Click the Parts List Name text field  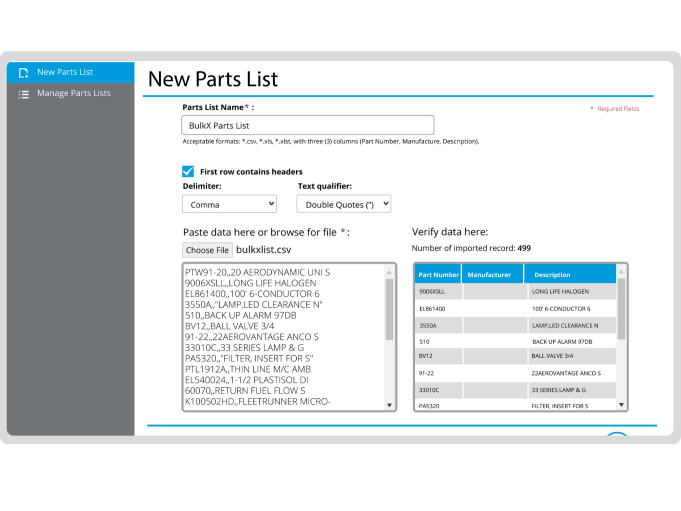[x=308, y=125]
